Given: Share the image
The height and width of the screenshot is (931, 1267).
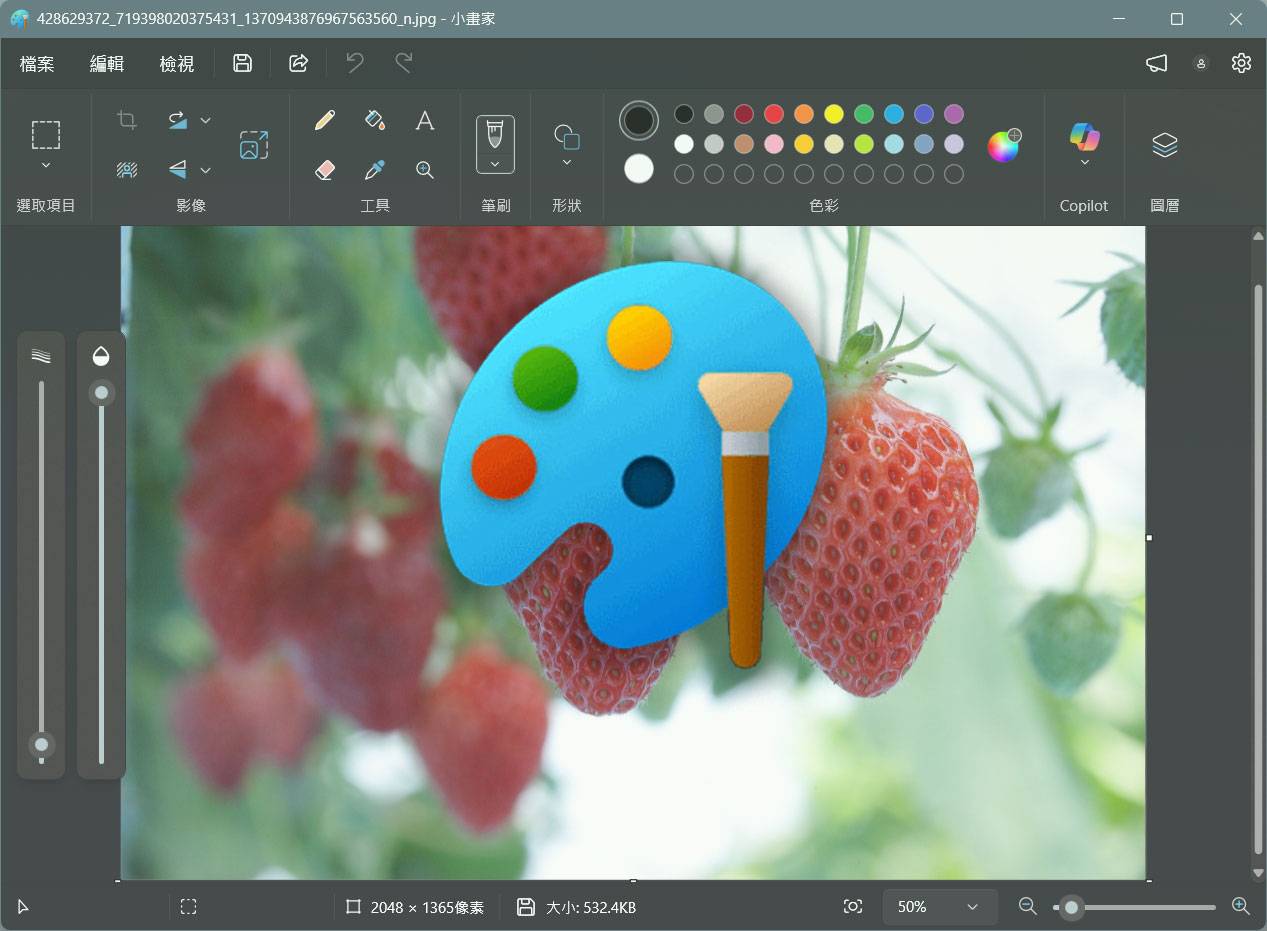Looking at the screenshot, I should tap(298, 62).
